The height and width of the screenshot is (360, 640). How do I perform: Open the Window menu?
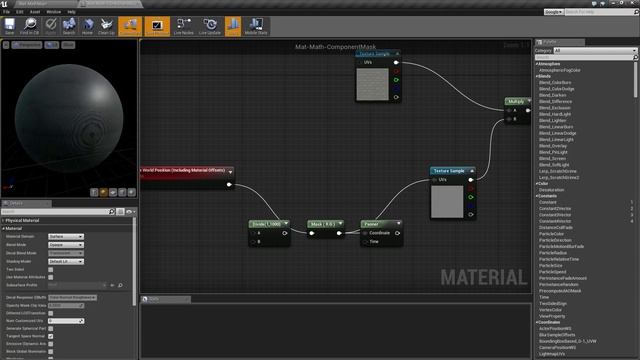coord(53,12)
